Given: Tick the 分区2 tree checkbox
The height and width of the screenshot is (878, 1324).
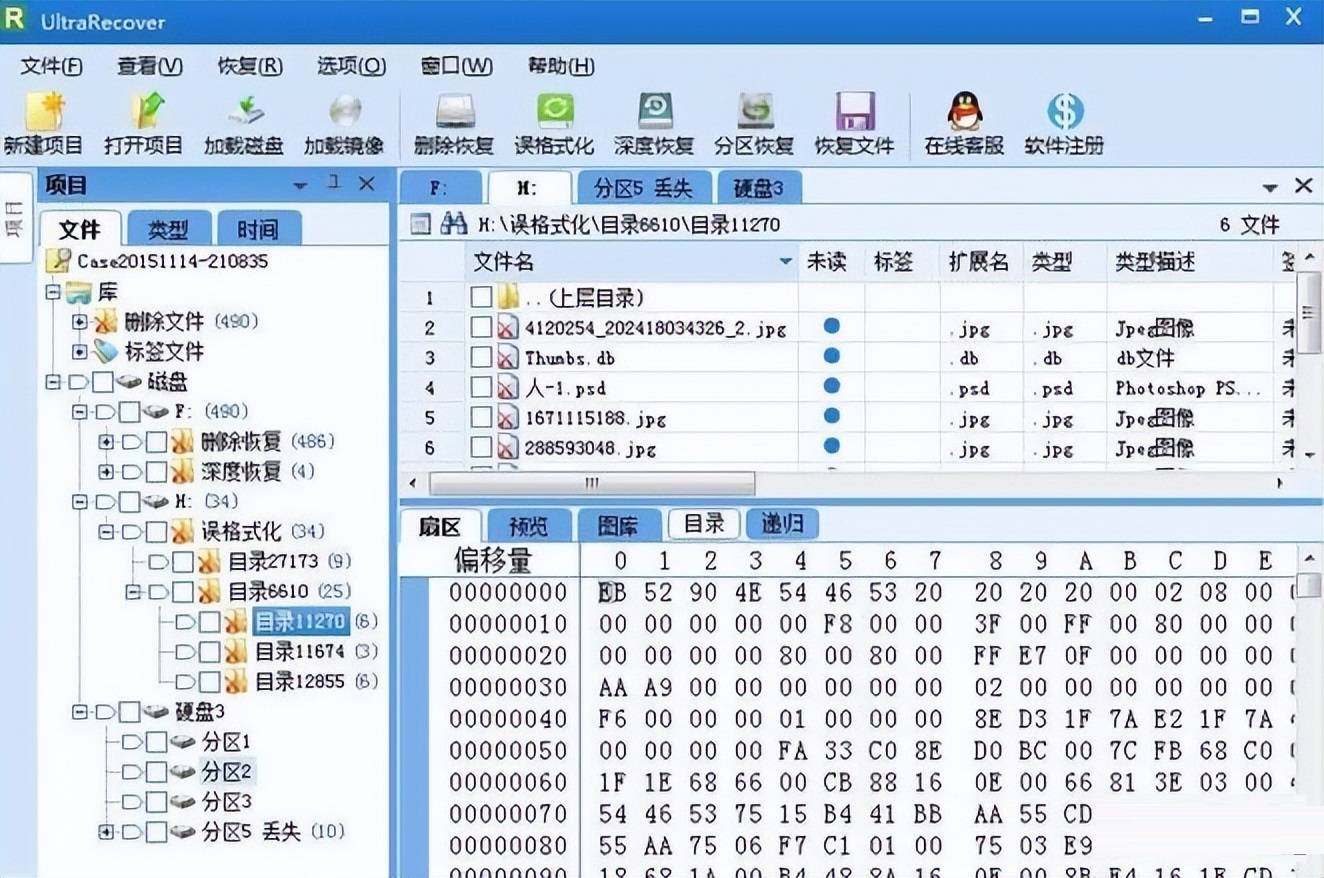Looking at the screenshot, I should pos(156,772).
